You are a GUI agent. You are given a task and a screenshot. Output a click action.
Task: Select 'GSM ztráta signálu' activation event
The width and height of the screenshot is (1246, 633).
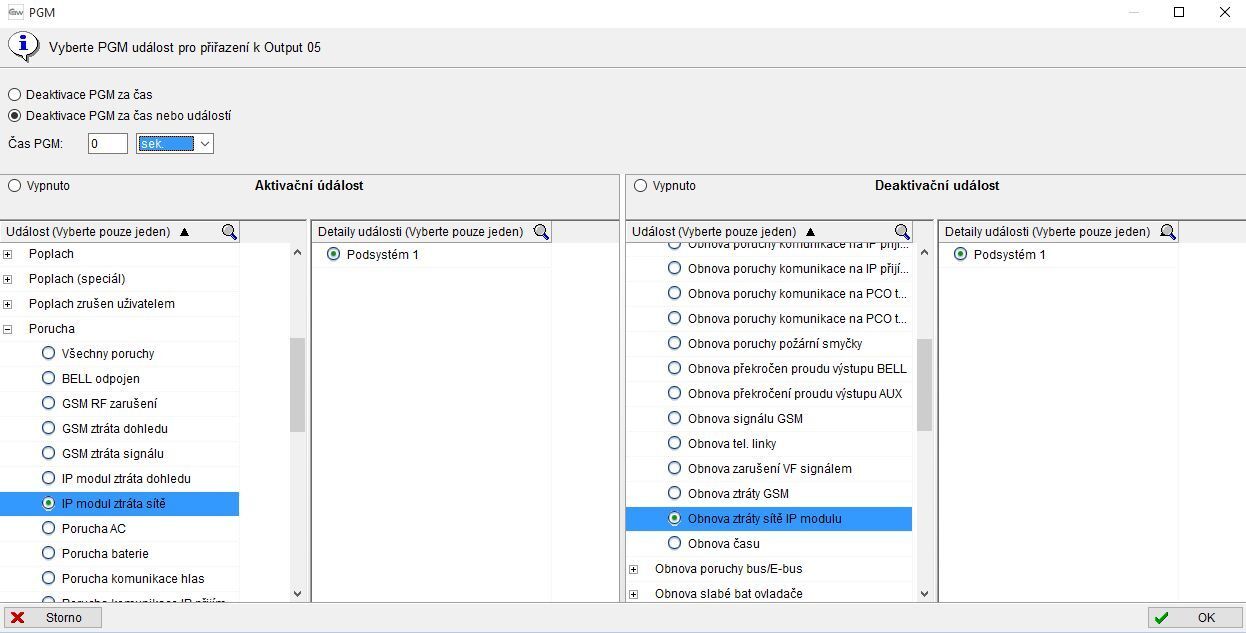[48, 454]
